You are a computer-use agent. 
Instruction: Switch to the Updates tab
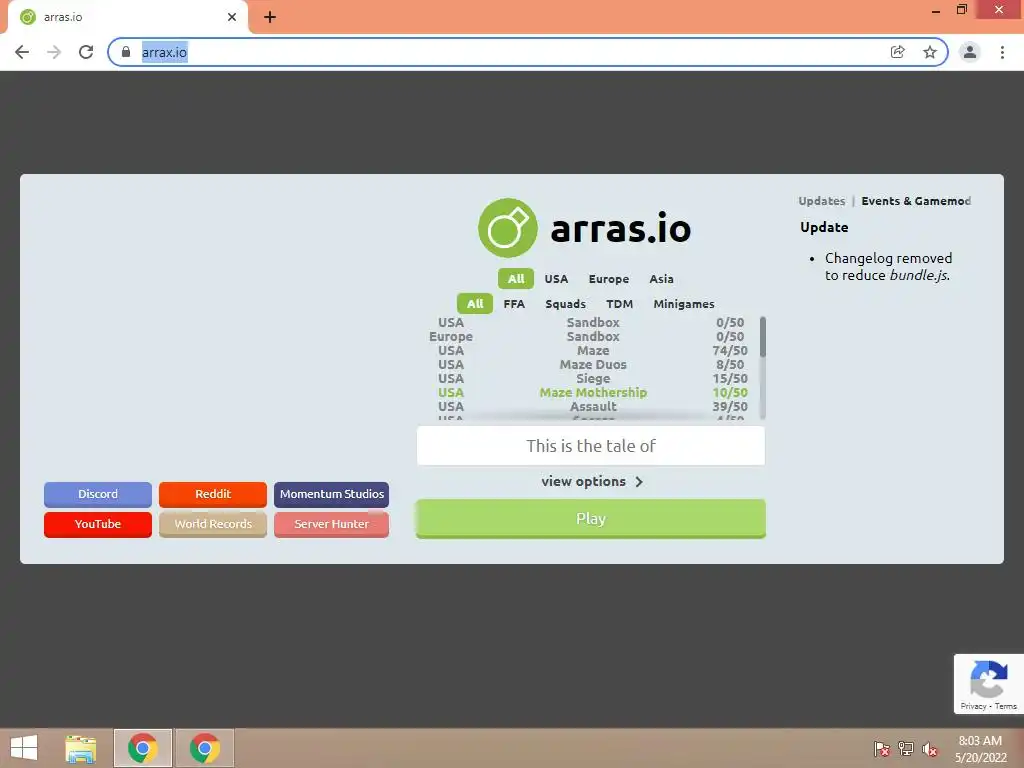point(822,201)
